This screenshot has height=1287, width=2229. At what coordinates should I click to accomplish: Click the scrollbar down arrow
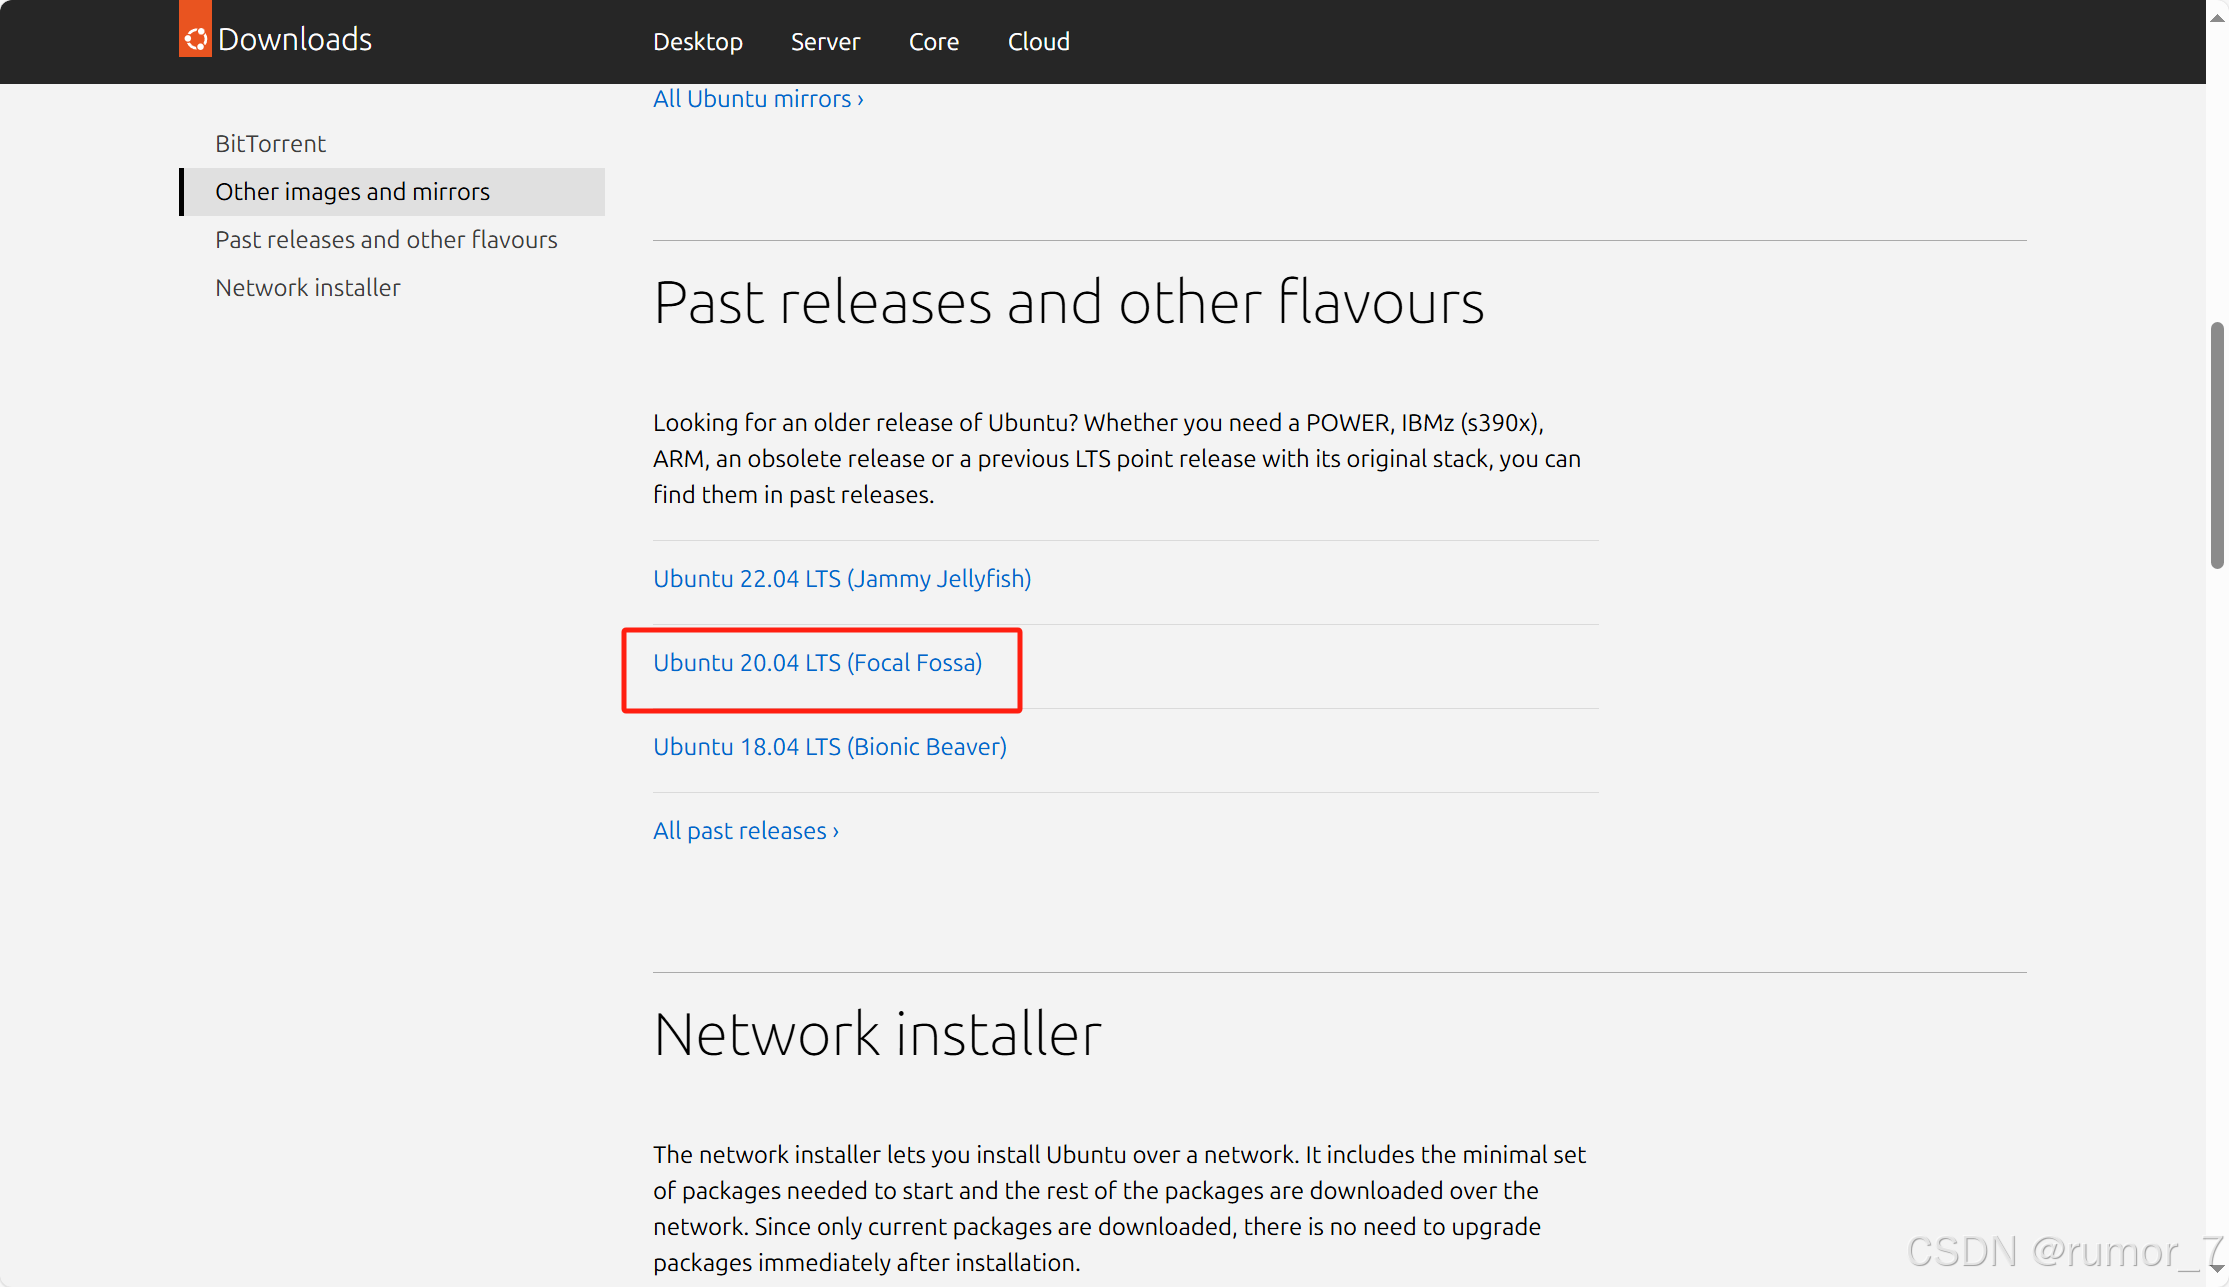2217,1268
